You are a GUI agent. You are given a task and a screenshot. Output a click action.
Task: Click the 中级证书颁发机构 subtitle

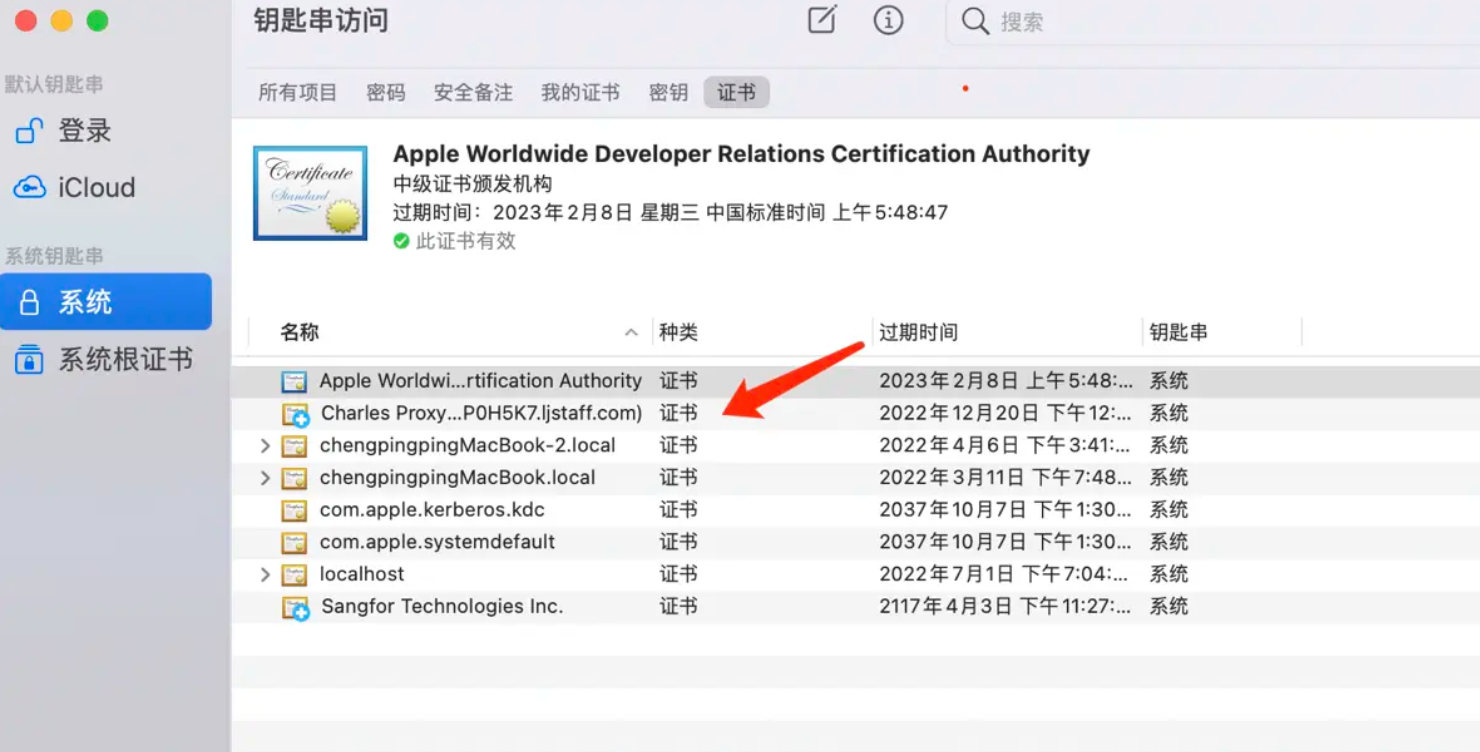(472, 184)
